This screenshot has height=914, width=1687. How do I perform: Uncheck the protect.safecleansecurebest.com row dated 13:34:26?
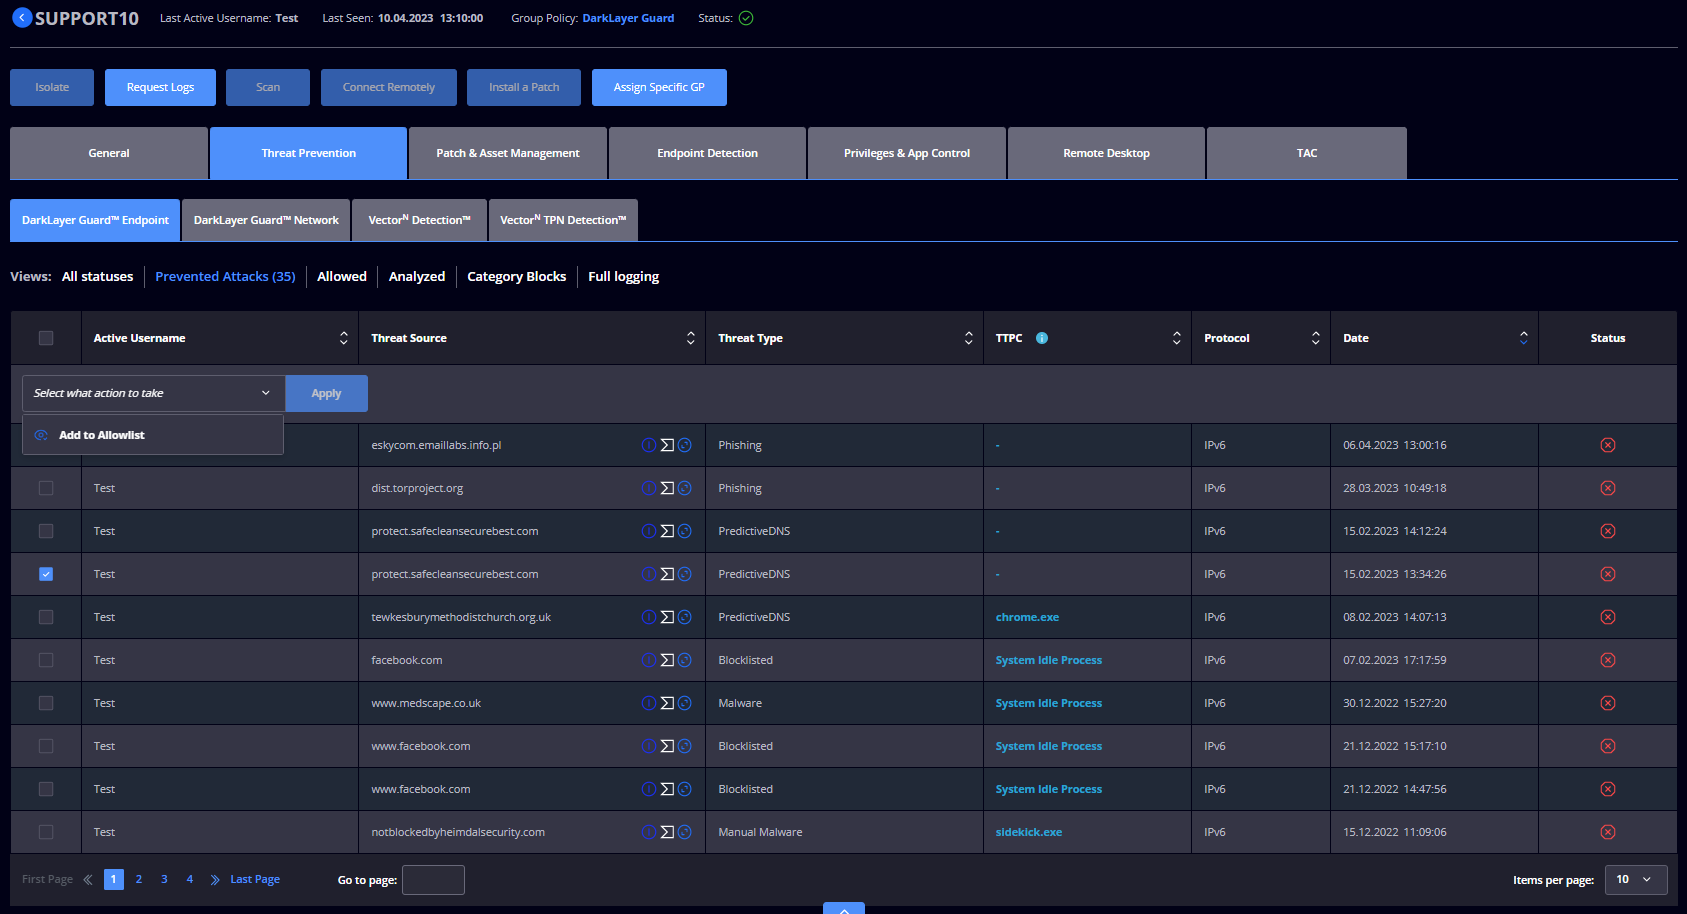tap(46, 574)
